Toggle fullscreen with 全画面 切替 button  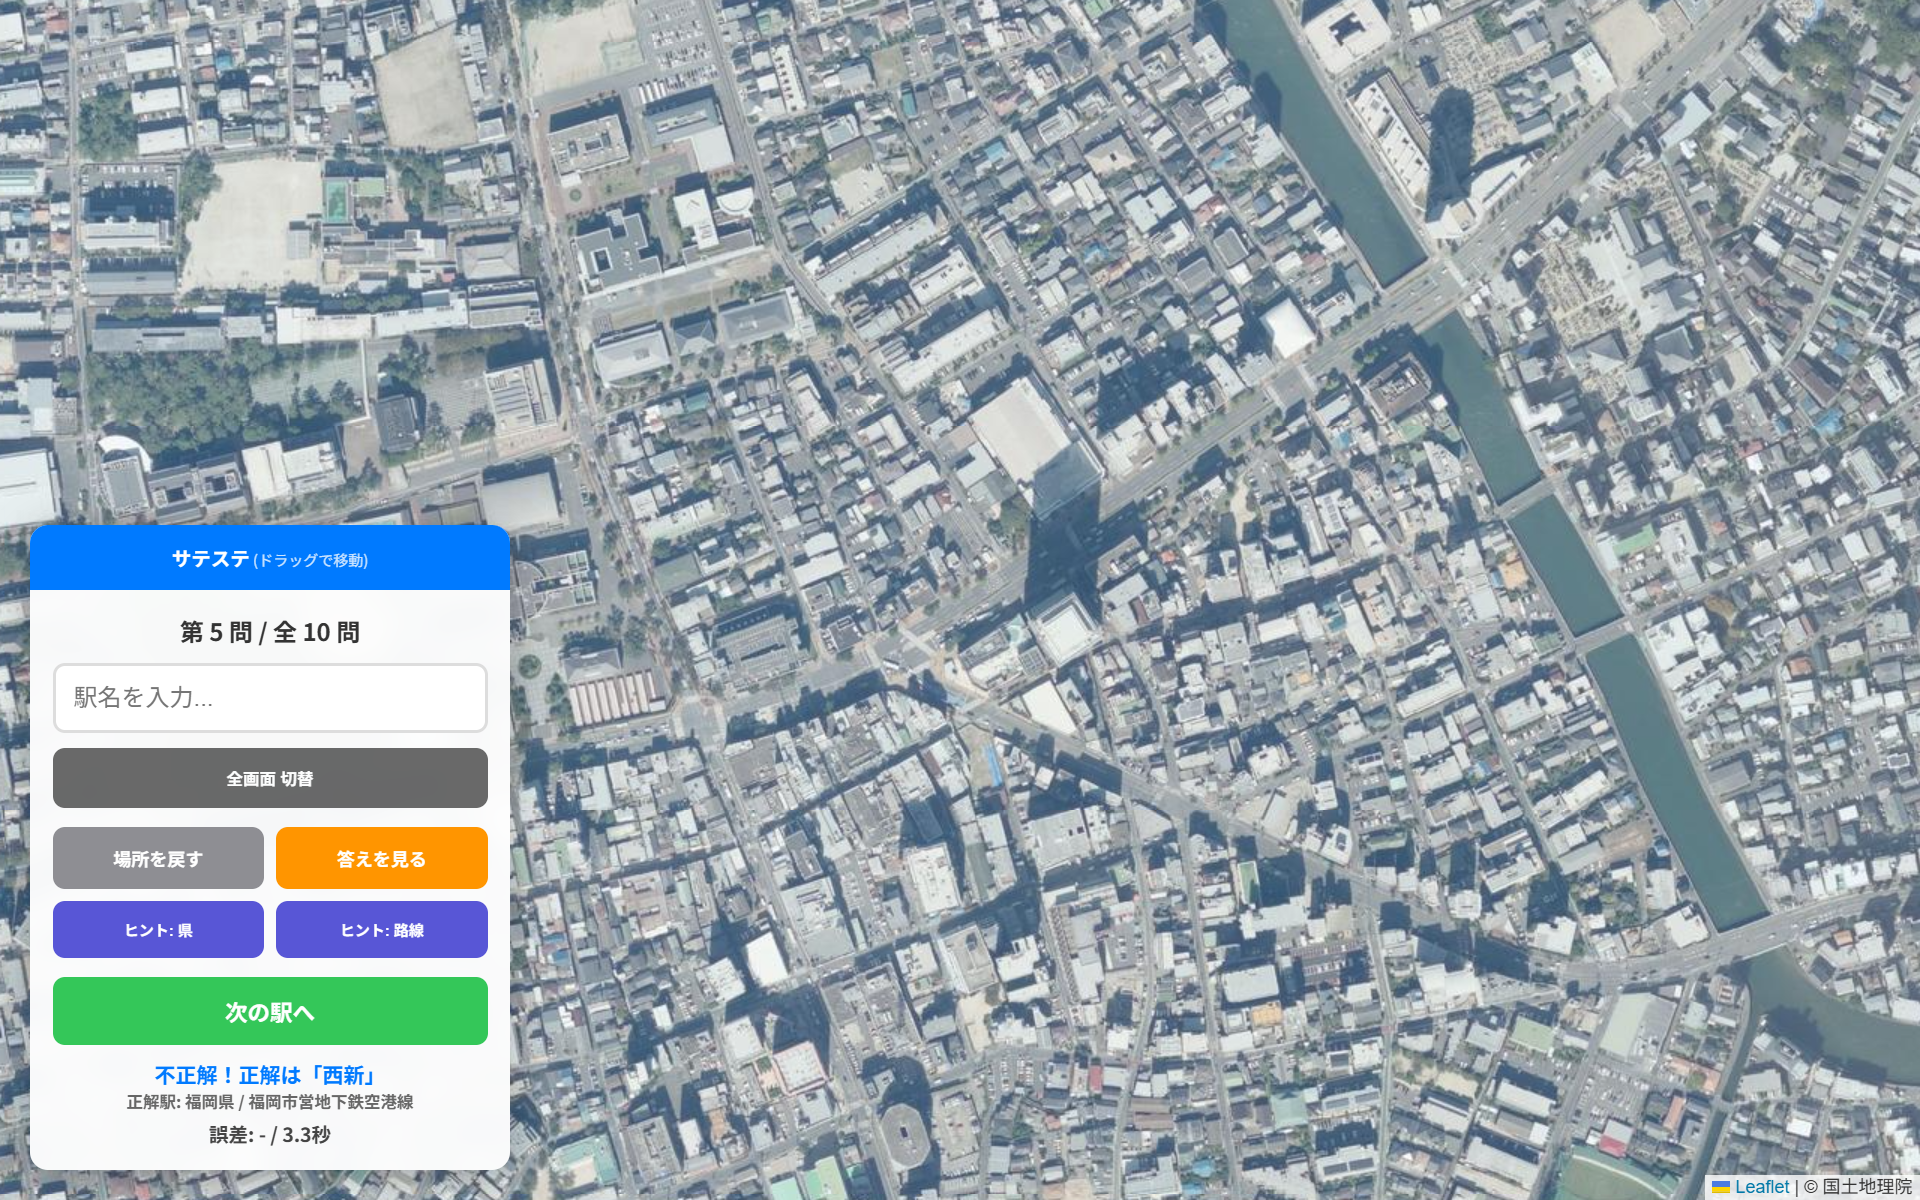pos(270,778)
